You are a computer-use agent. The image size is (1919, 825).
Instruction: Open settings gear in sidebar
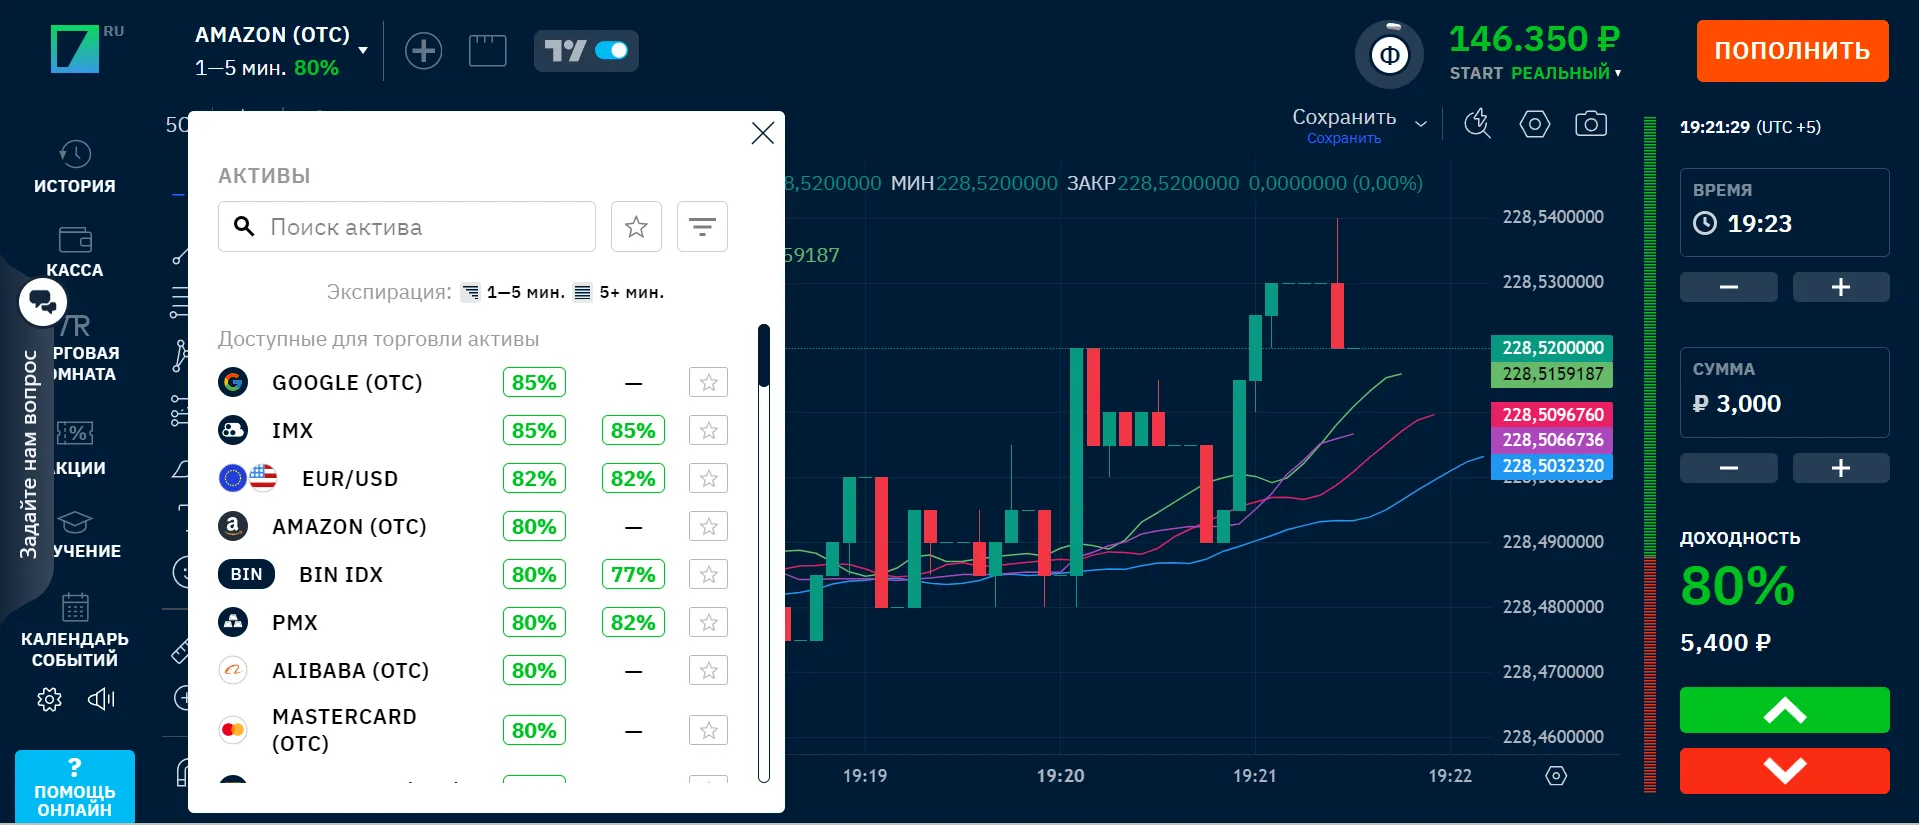pos(49,699)
